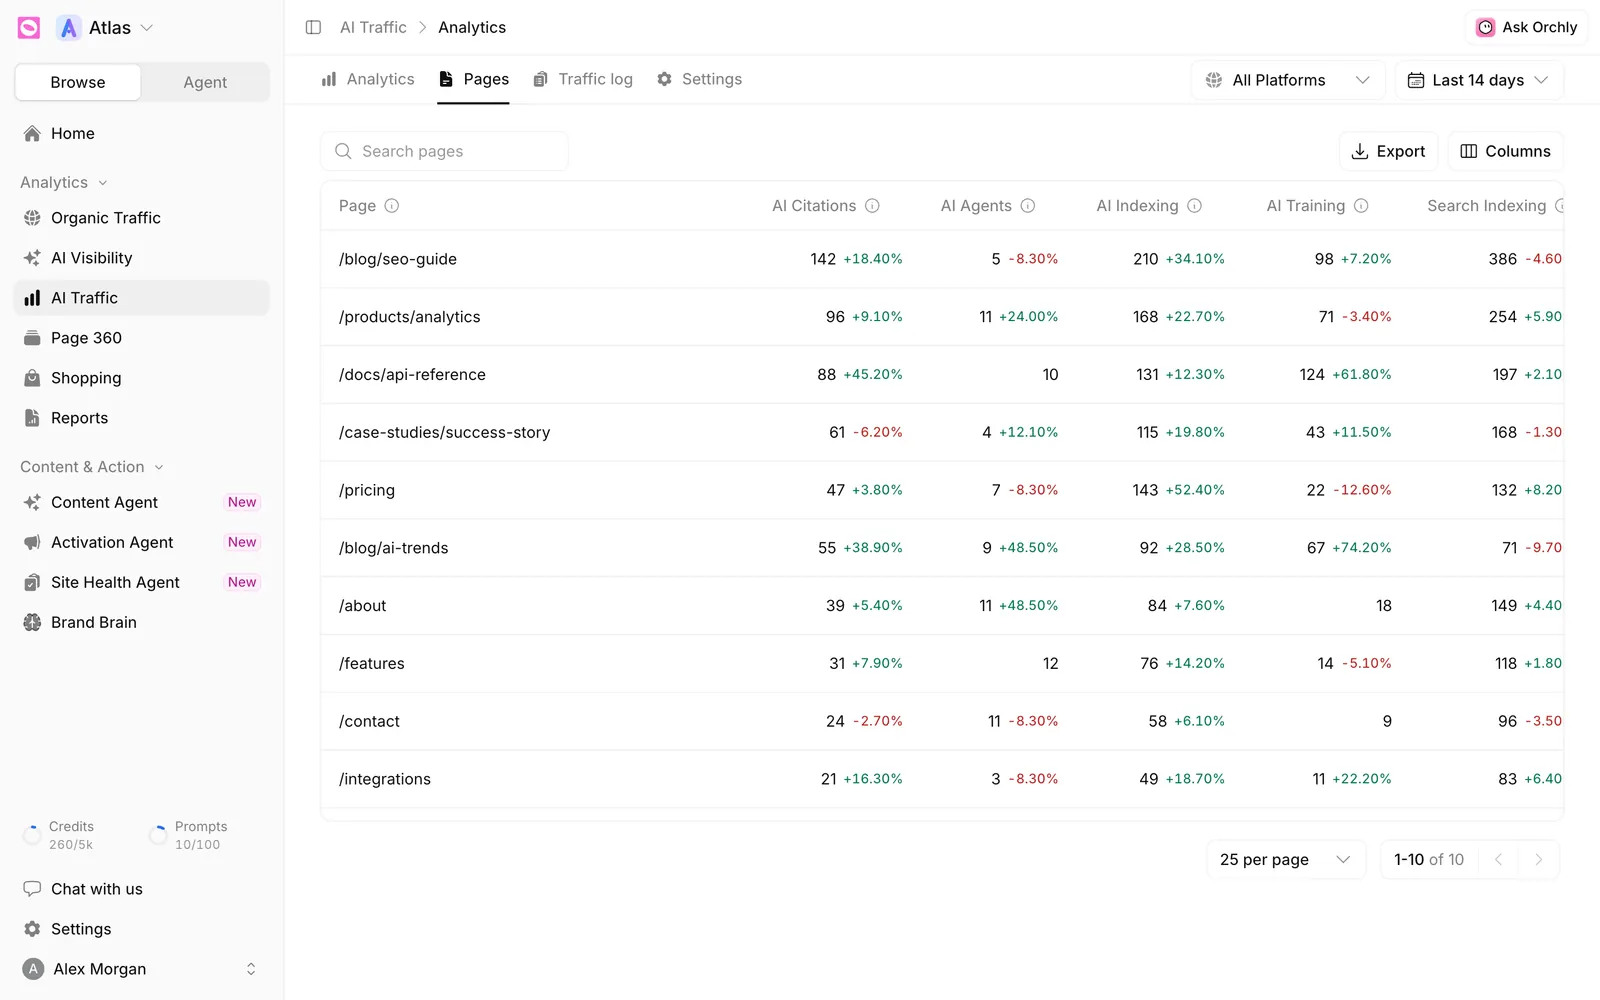Collapse the Content & Action section
Viewport: 1600px width, 1000px height.
point(92,467)
